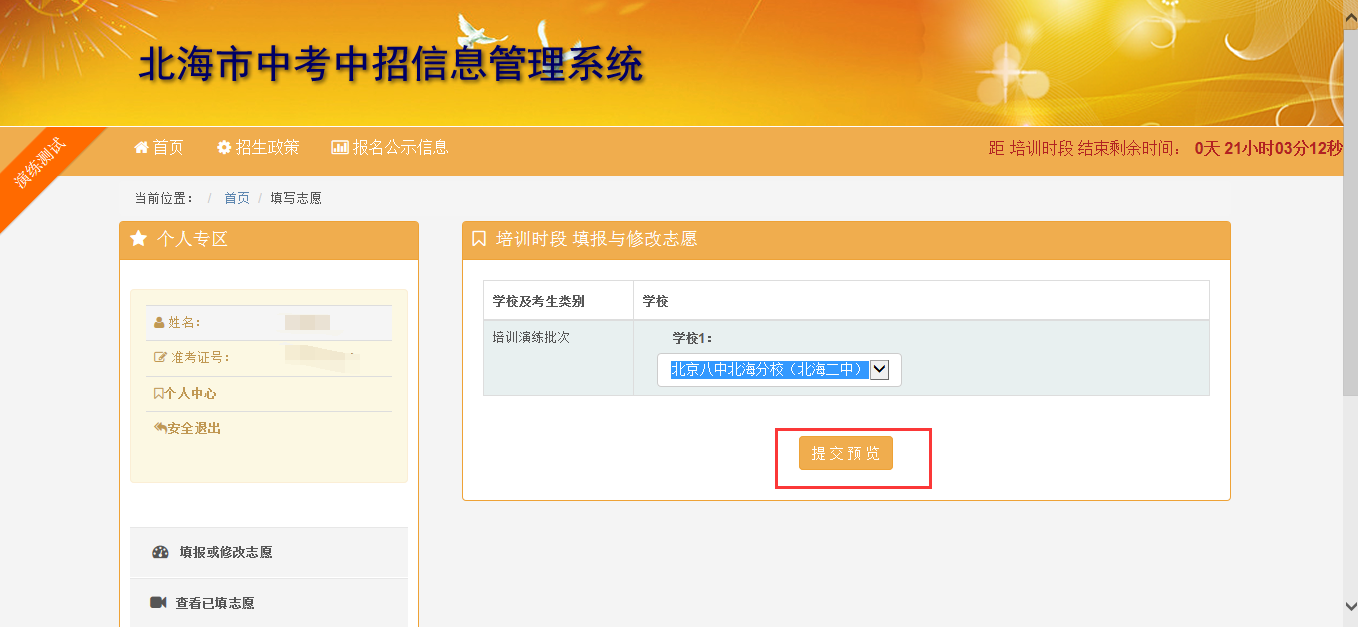Open 个人中心 via its bookmark icon

click(159, 394)
